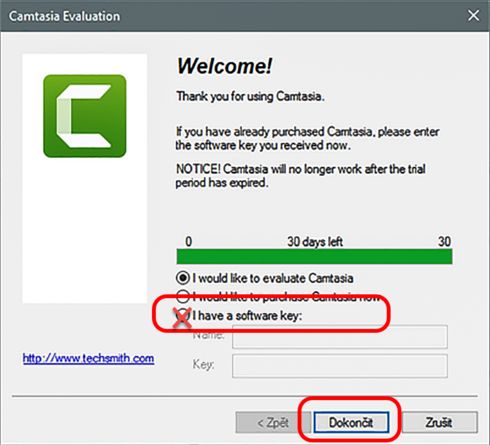The width and height of the screenshot is (490, 445).
Task: Choose "I have a software key" radio button
Action: coord(183,315)
